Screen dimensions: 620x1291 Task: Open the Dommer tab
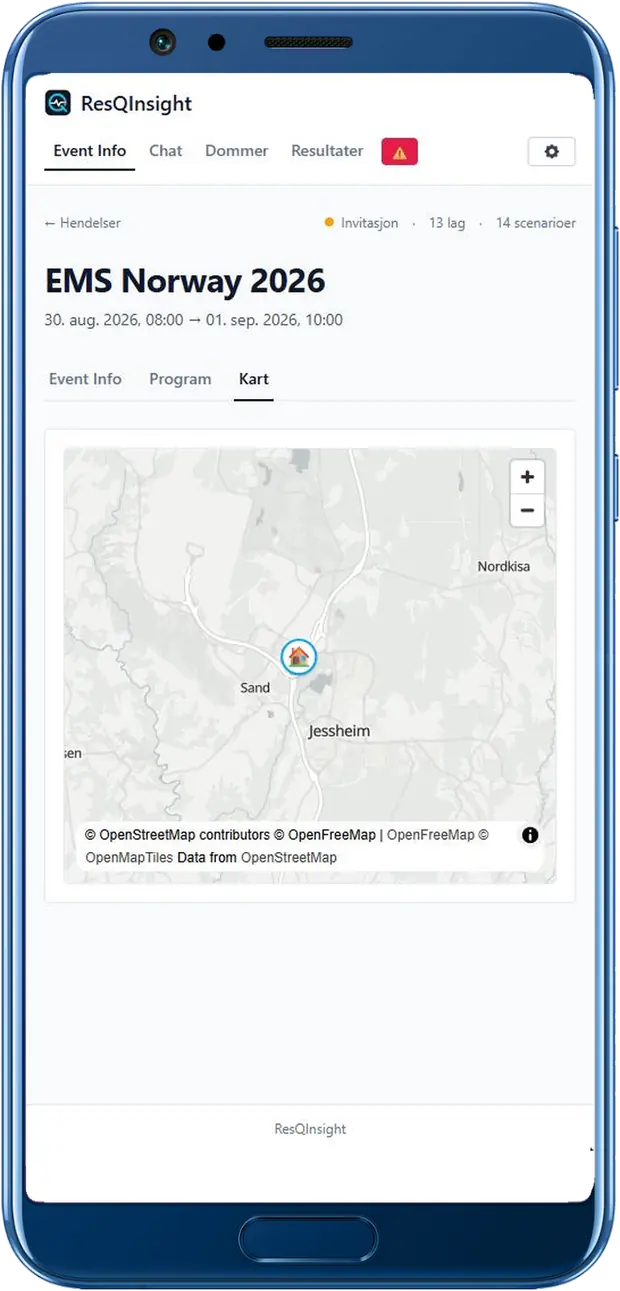click(237, 151)
